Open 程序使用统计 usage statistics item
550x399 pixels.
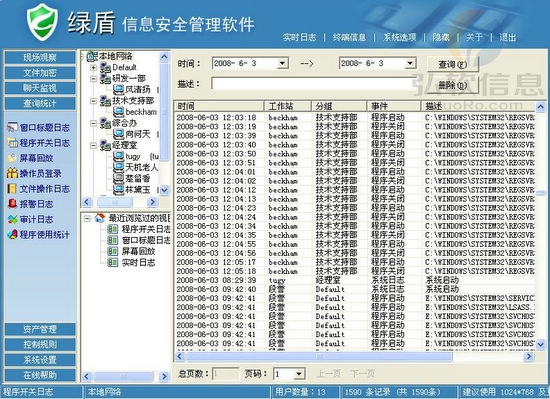tap(39, 235)
